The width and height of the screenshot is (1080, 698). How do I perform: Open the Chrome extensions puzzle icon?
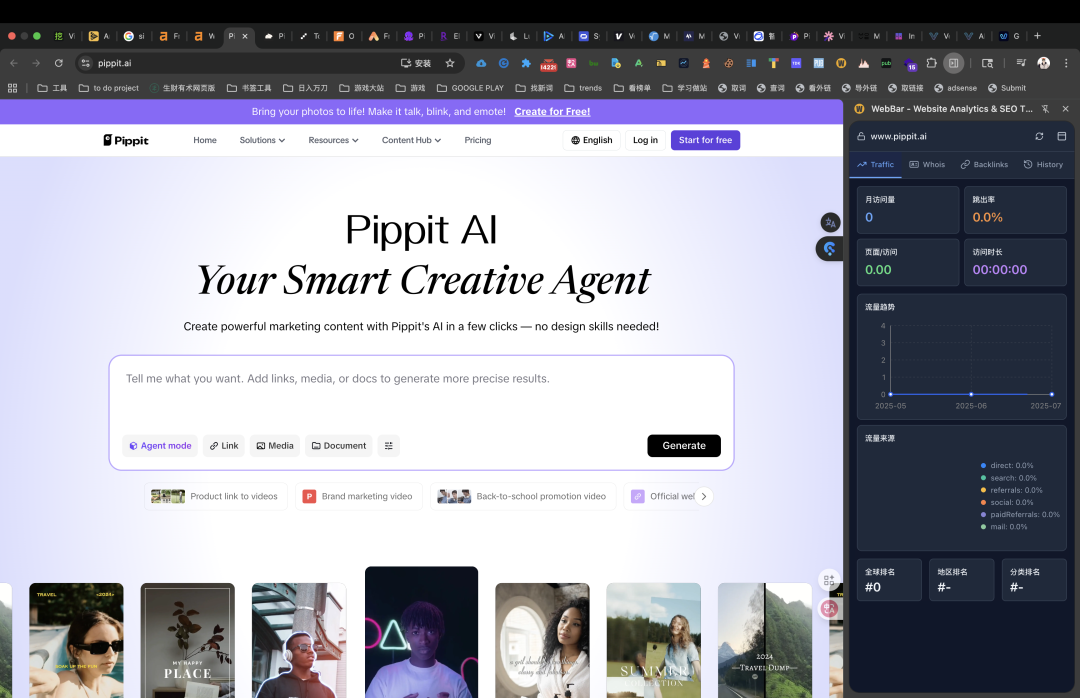[x=931, y=63]
